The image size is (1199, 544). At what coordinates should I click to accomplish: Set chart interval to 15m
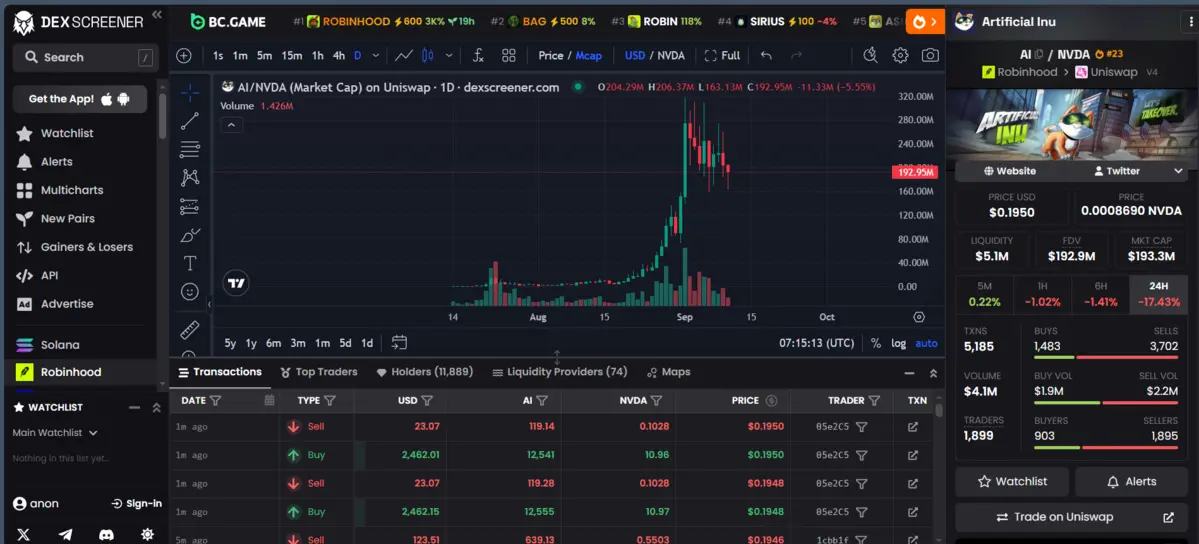(x=291, y=55)
